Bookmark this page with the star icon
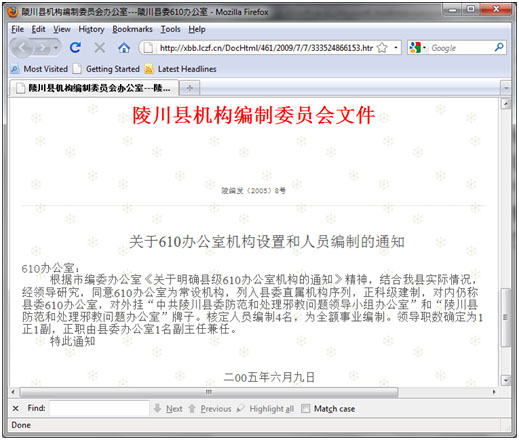The width and height of the screenshot is (519, 440). pyautogui.click(x=382, y=48)
